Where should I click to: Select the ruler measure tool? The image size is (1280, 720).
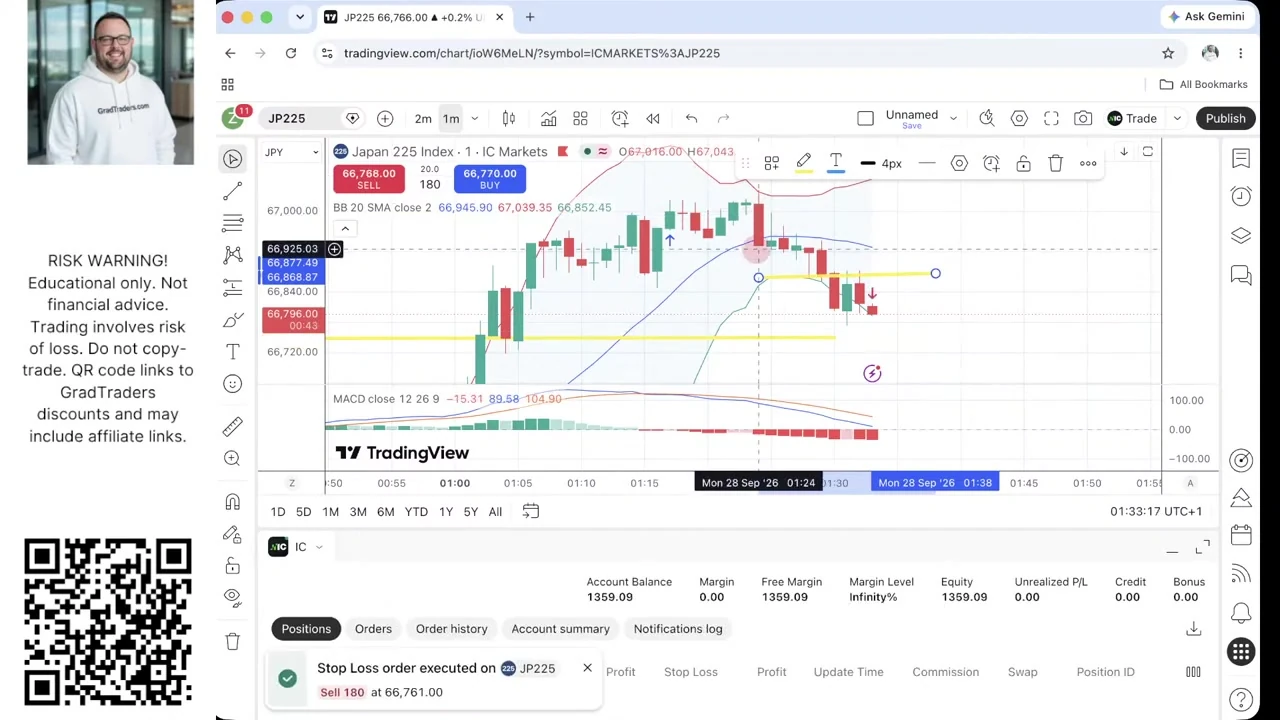[x=233, y=426]
